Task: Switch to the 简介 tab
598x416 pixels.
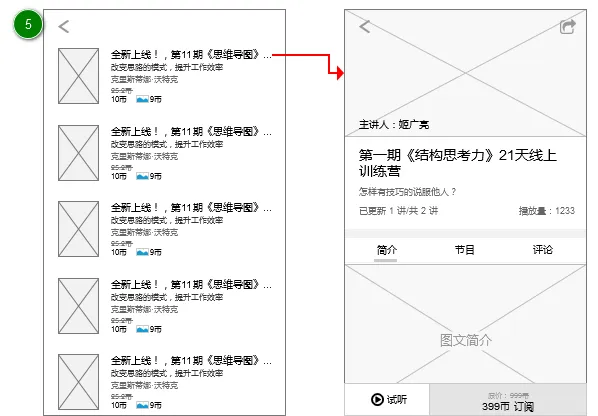Action: tap(386, 250)
